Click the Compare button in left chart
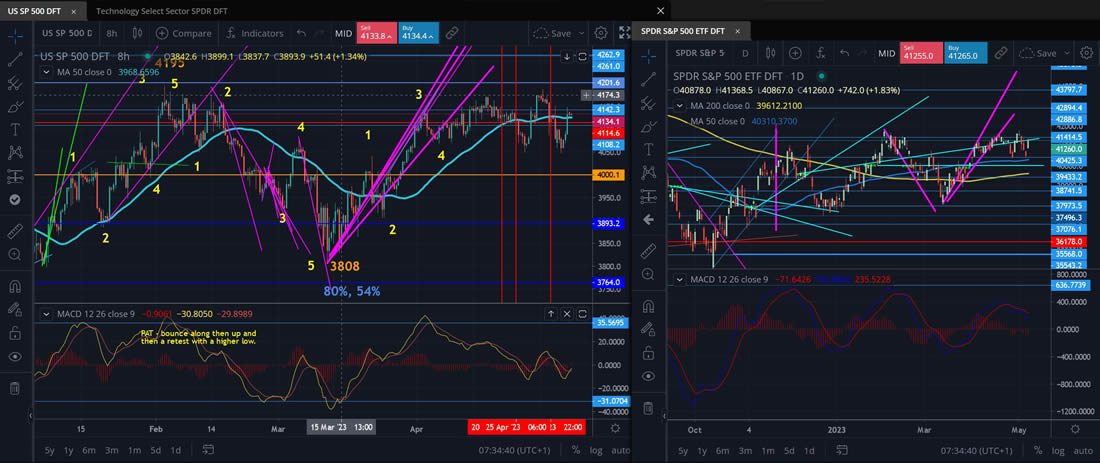Screen dimensions: 1100x463 [x=184, y=33]
